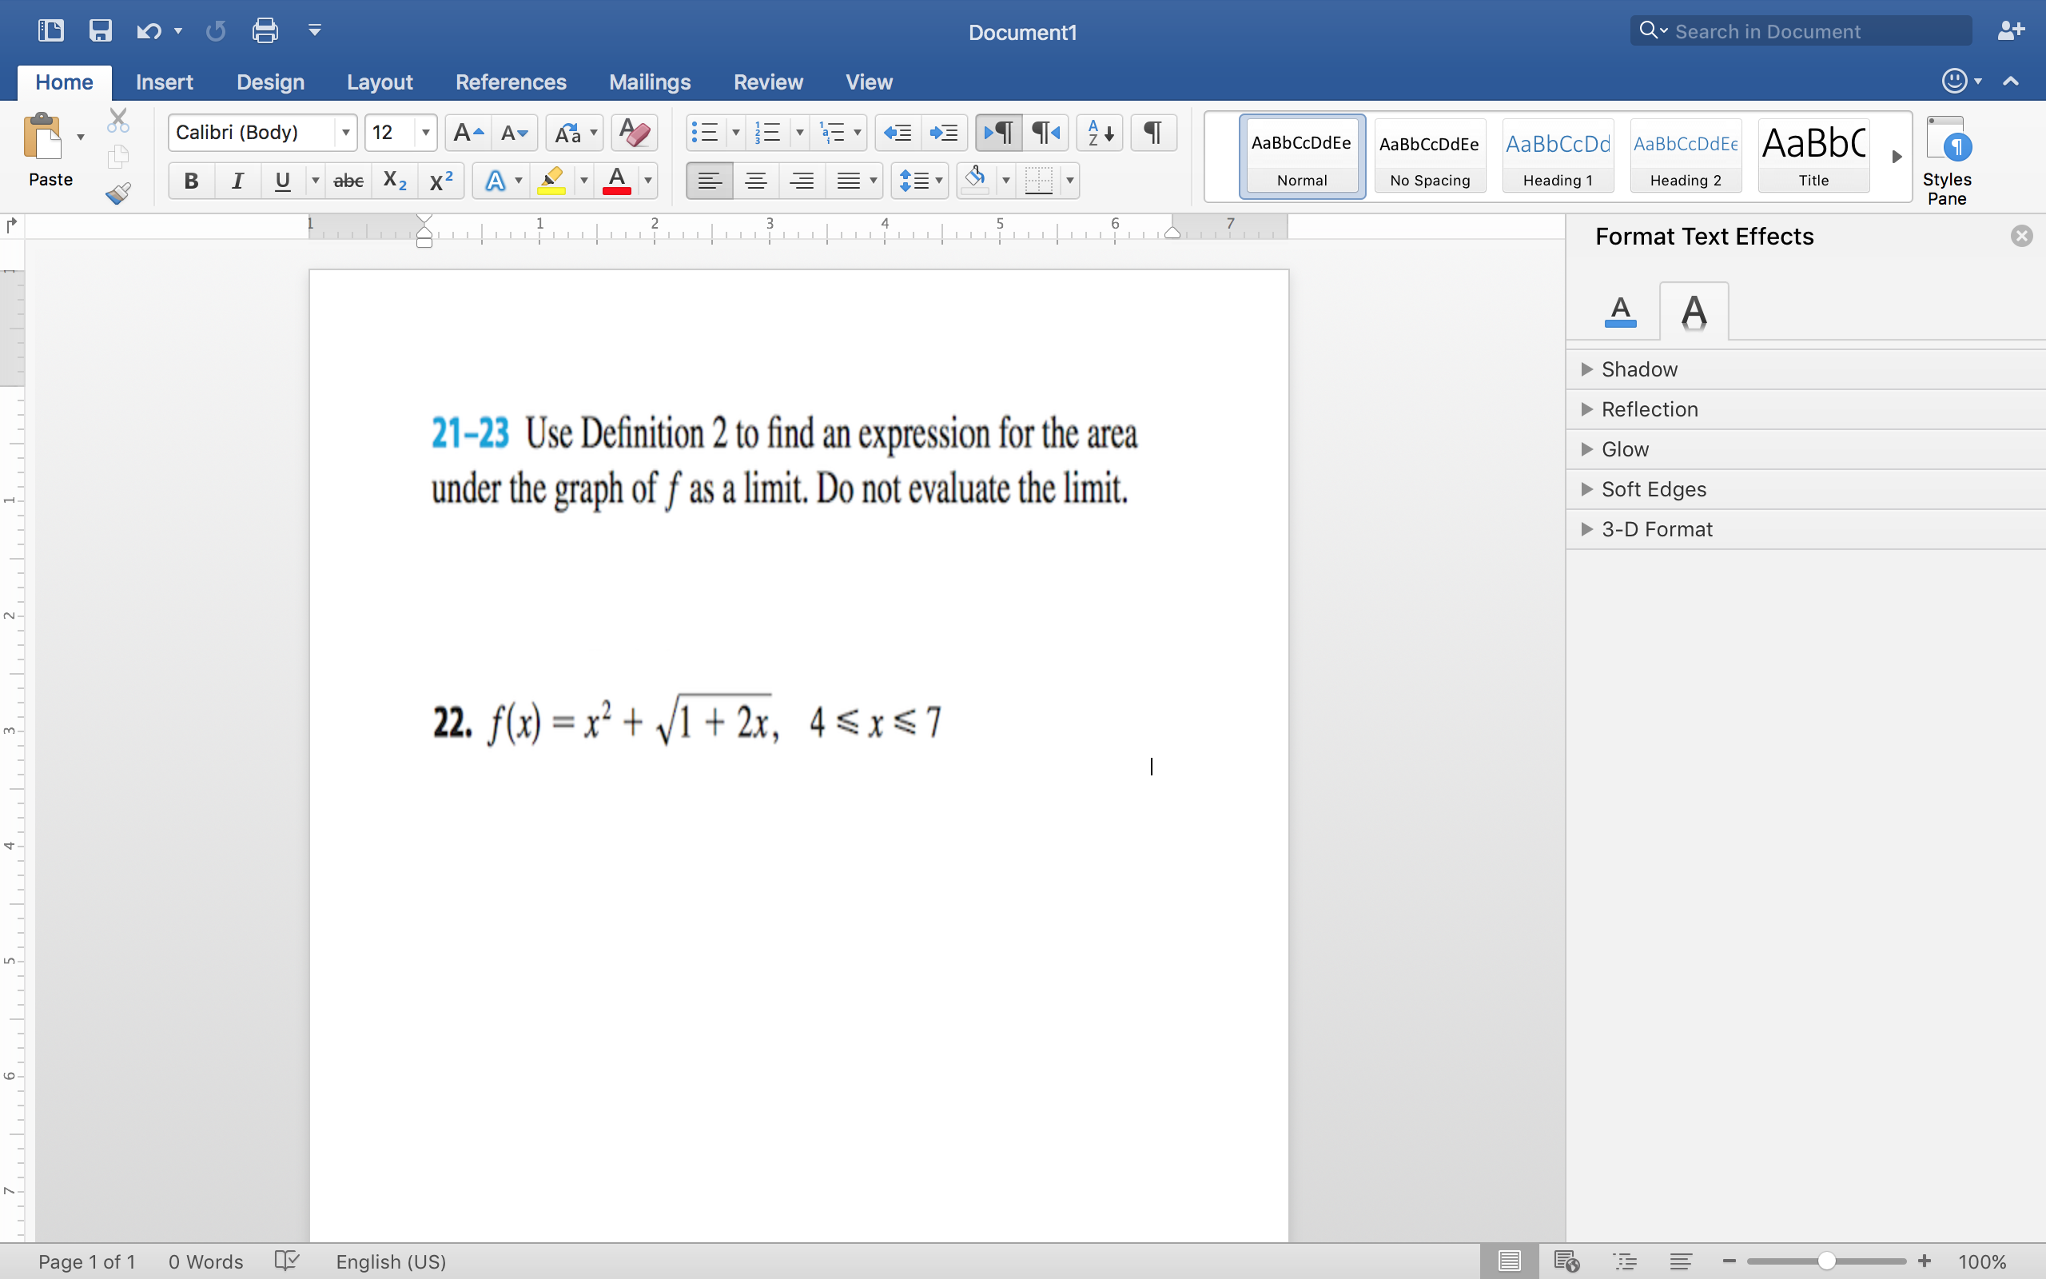Screen dimensions: 2046x1279
Task: Click English (US) language in status bar
Action: click(390, 1261)
